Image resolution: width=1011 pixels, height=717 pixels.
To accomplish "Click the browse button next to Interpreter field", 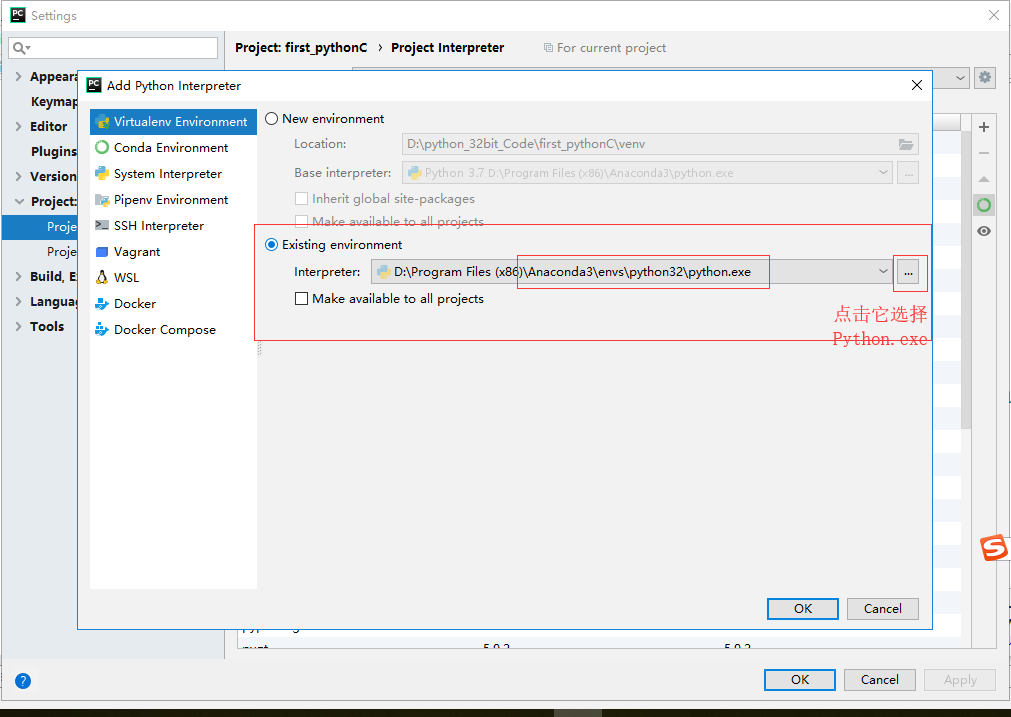I will [908, 271].
